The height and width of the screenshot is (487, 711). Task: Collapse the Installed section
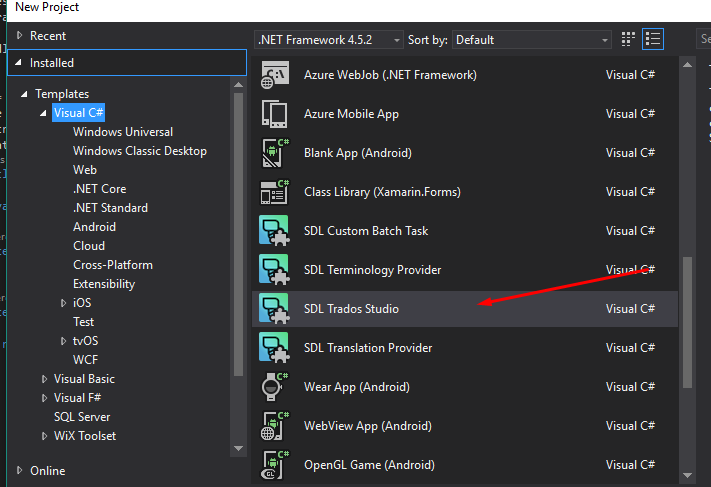[18, 63]
